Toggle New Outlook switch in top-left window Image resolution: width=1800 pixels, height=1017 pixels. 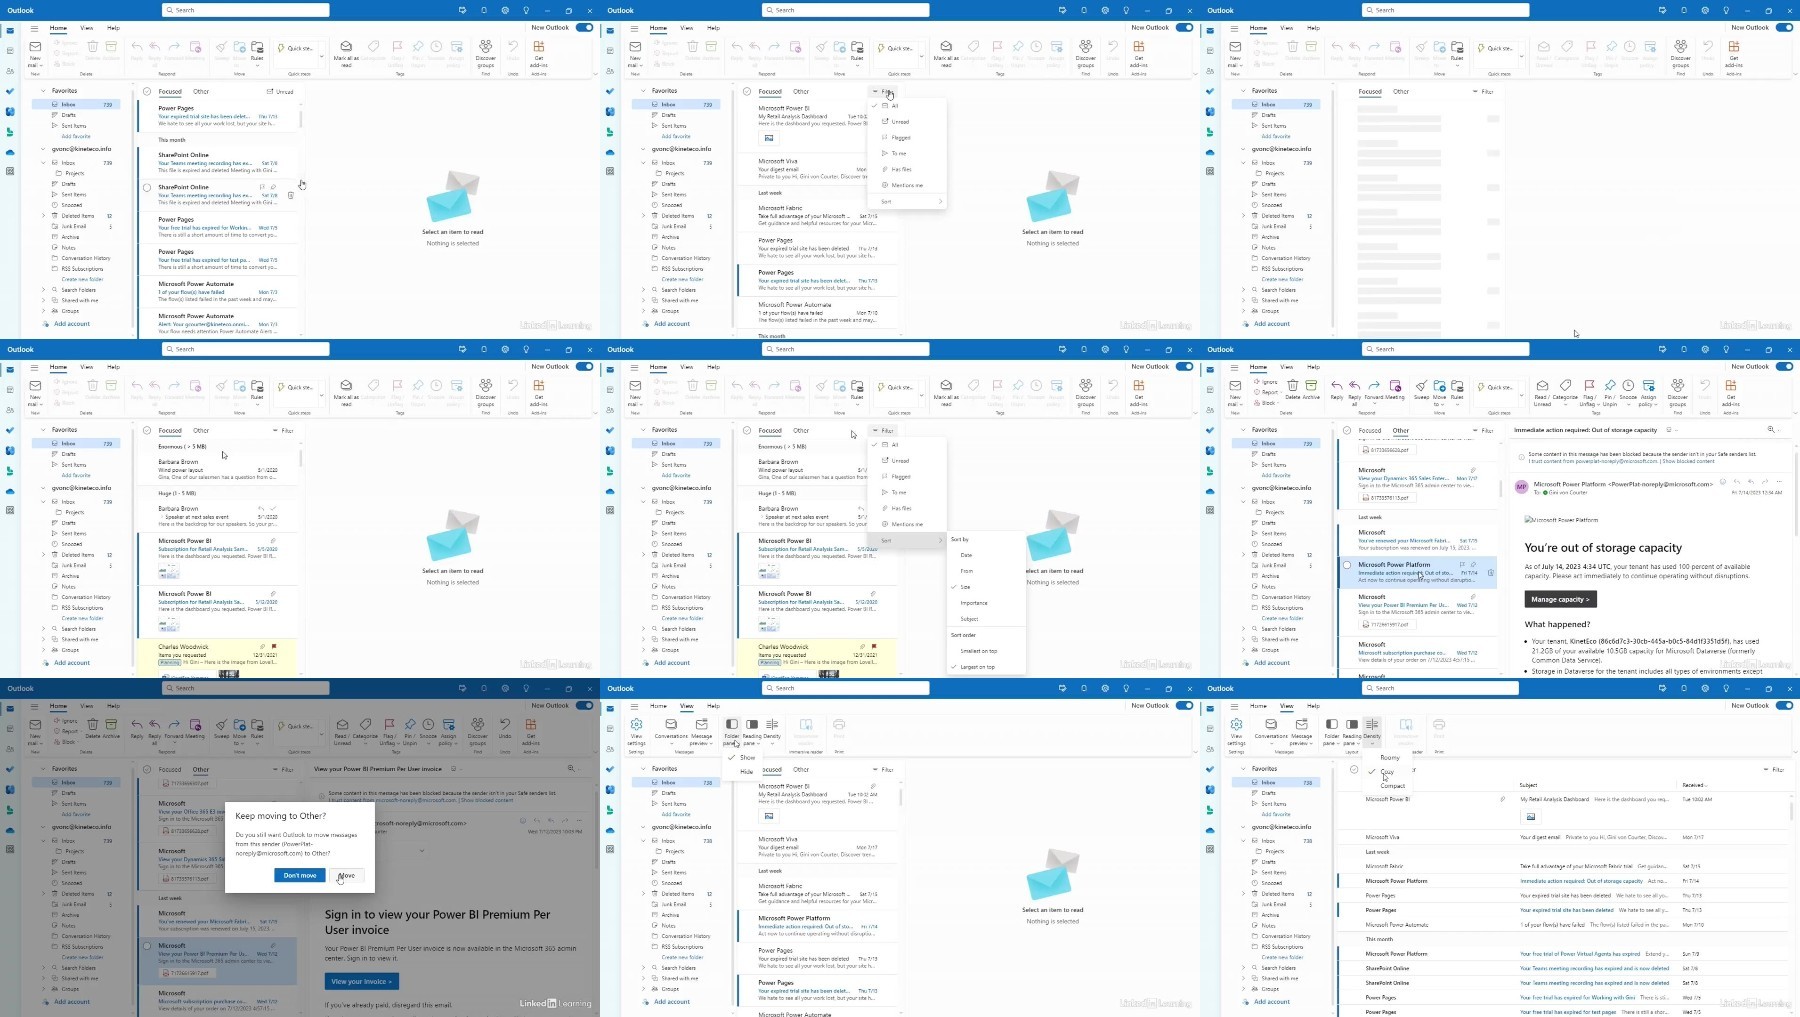coord(585,28)
